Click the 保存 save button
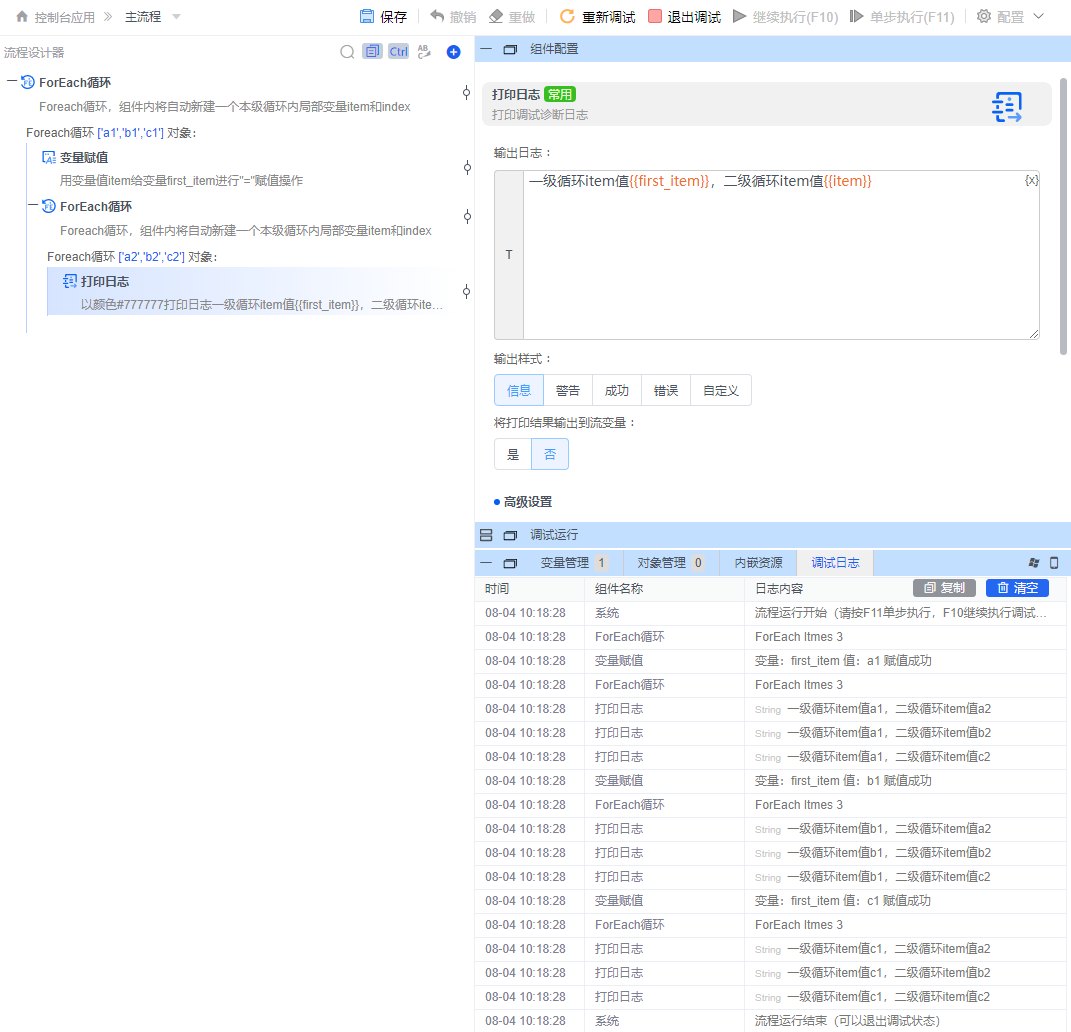The width and height of the screenshot is (1071, 1032). pyautogui.click(x=383, y=16)
